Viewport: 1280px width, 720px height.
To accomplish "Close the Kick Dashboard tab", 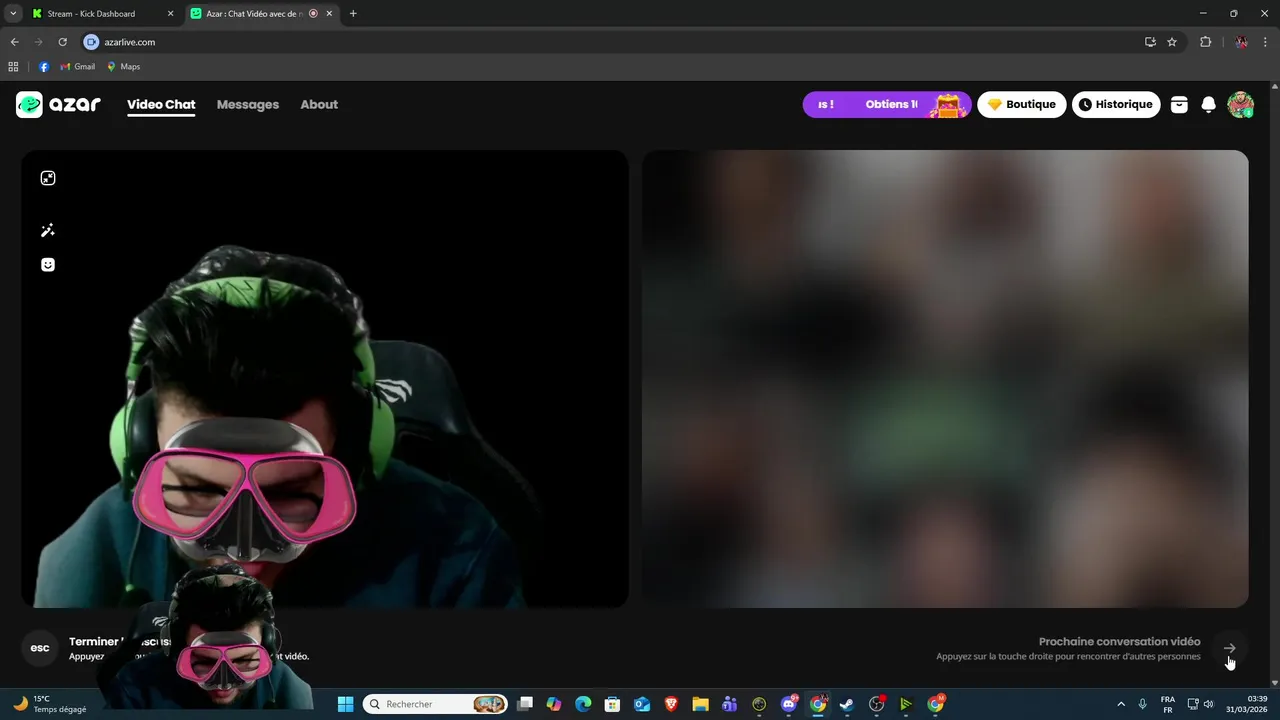I will [x=170, y=14].
